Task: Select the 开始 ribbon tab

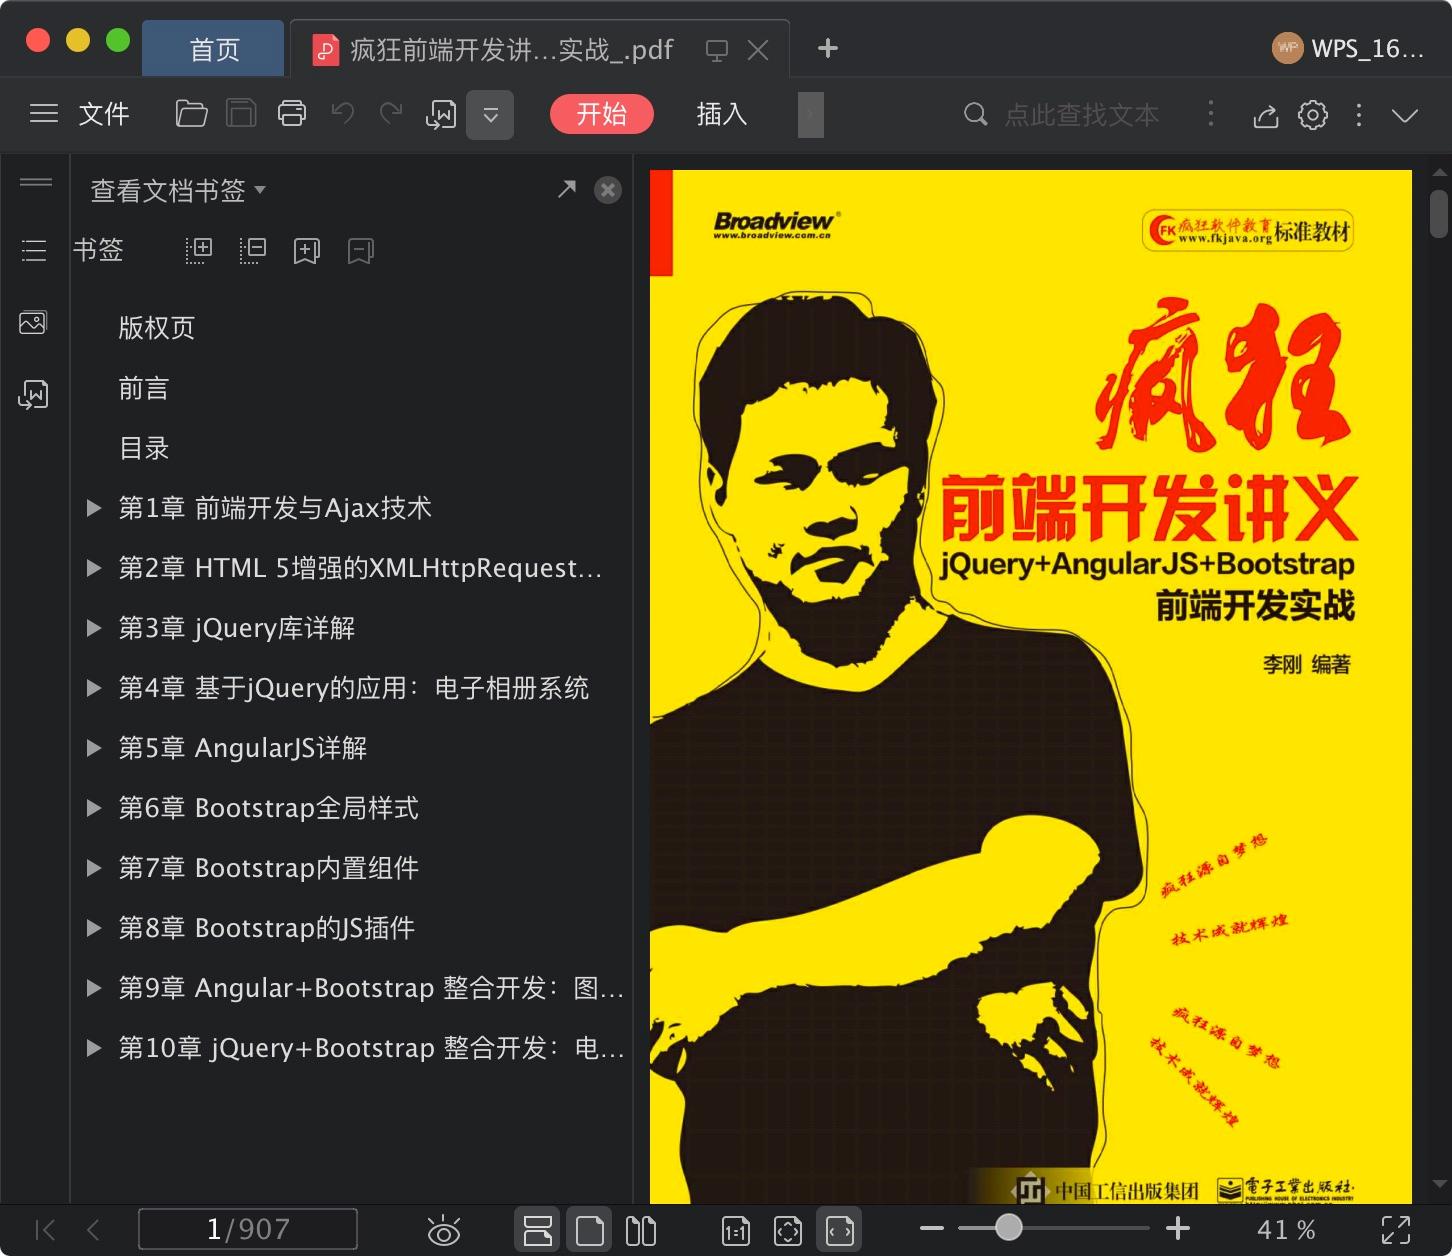Action: pyautogui.click(x=602, y=114)
